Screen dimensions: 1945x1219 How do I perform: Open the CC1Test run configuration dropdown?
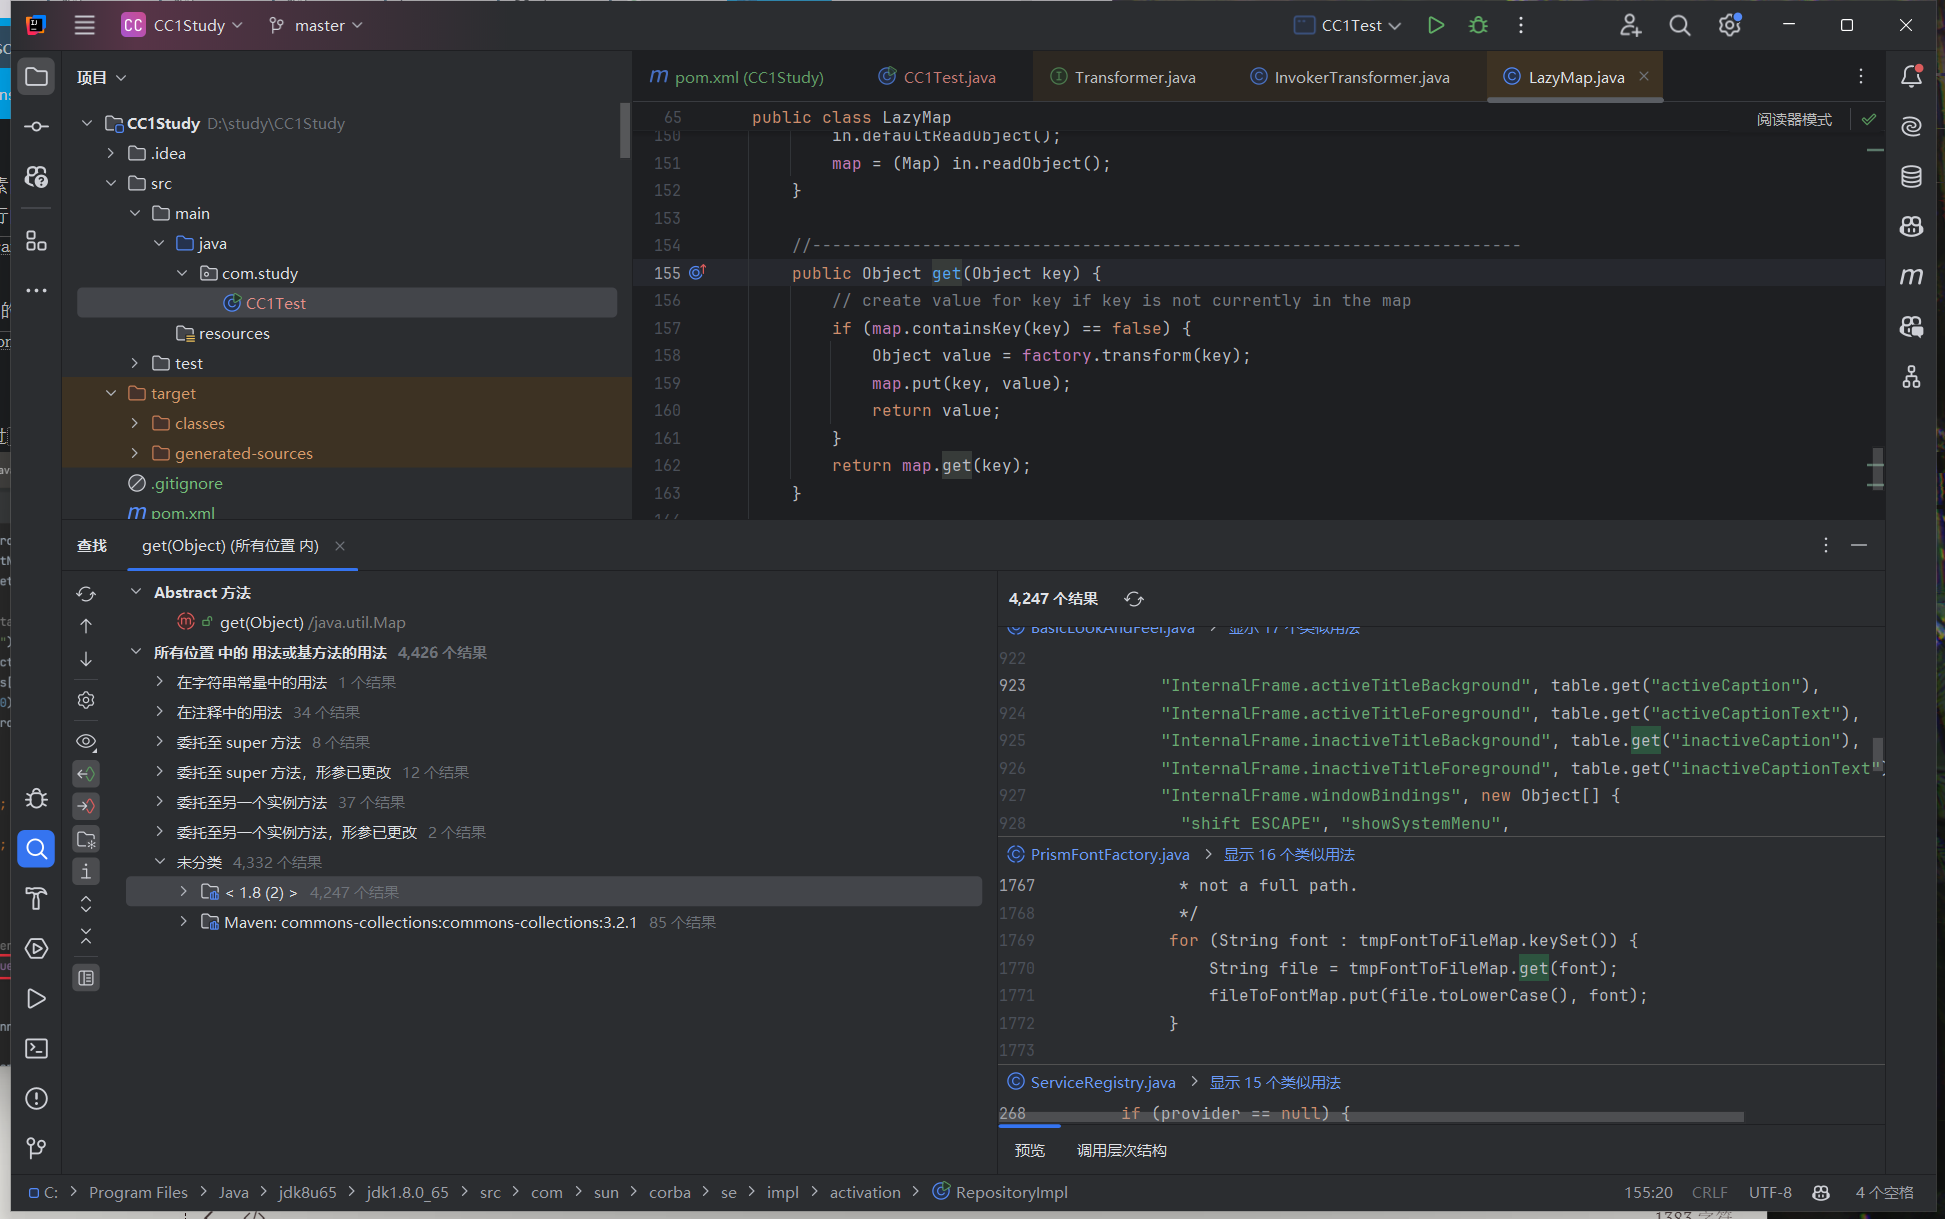(x=1348, y=25)
